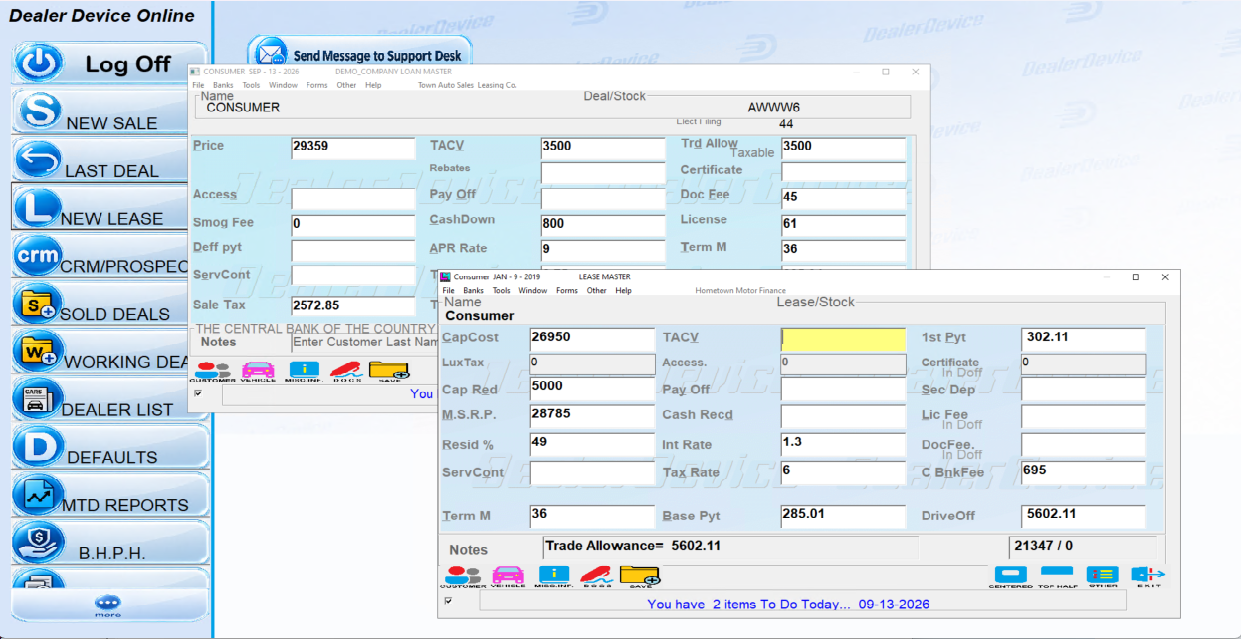Click the Centered layout icon in Lease Master

pos(1010,577)
